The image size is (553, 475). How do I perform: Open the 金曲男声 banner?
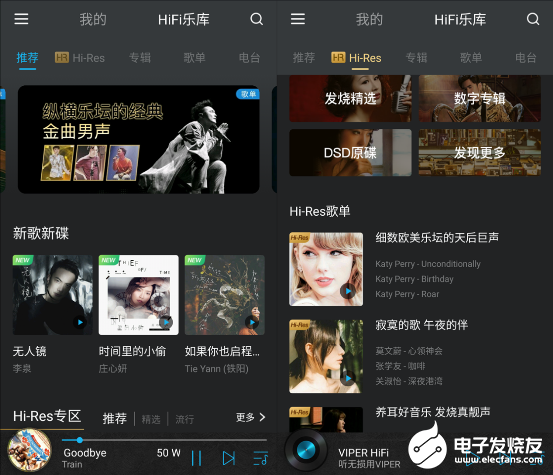pos(139,139)
